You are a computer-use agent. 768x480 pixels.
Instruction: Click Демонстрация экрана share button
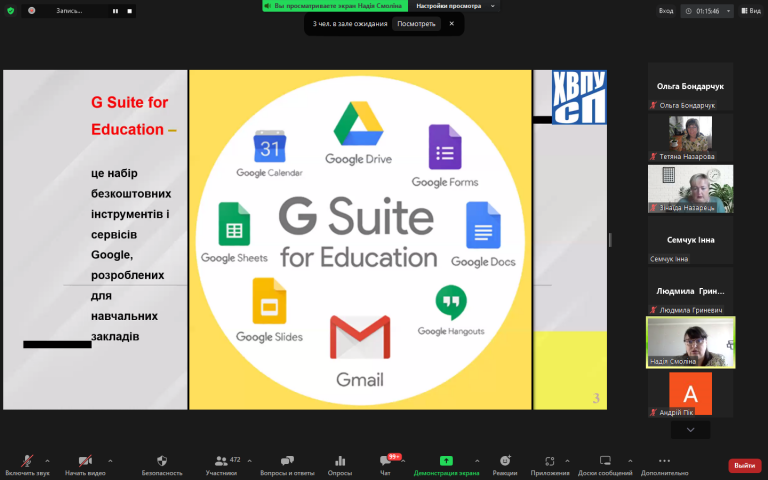point(446,465)
